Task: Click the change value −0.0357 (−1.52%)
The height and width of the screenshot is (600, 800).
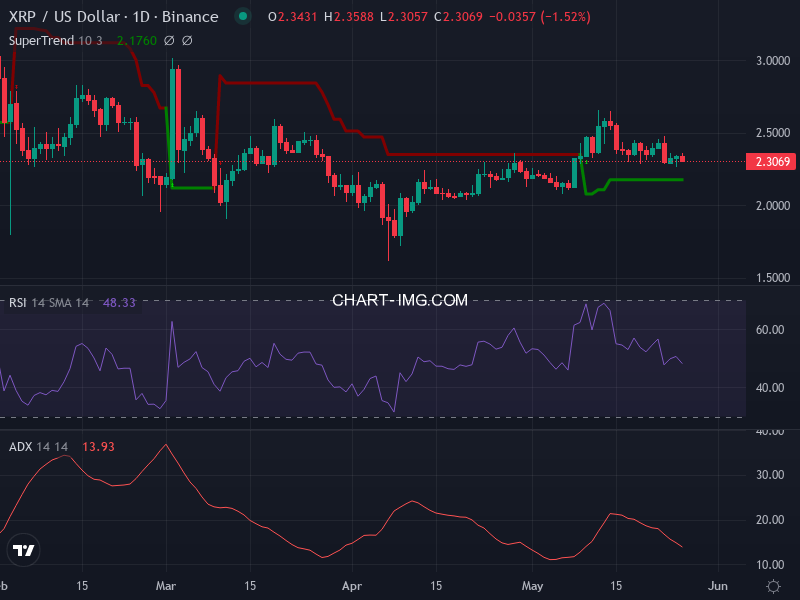Action: pos(540,17)
